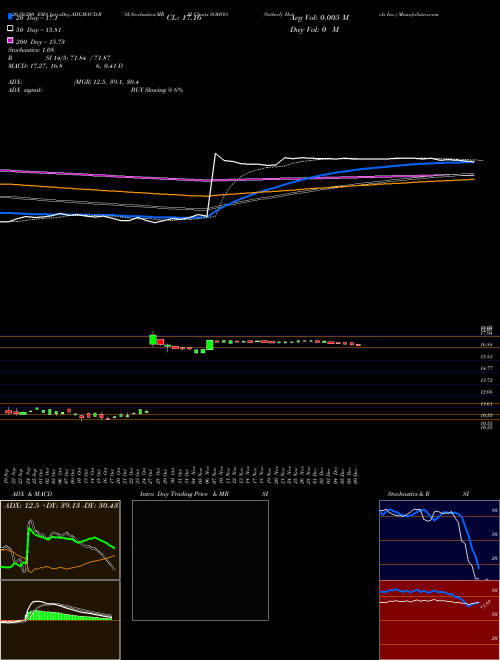Click the 13.72 price axis label

(x=487, y=380)
